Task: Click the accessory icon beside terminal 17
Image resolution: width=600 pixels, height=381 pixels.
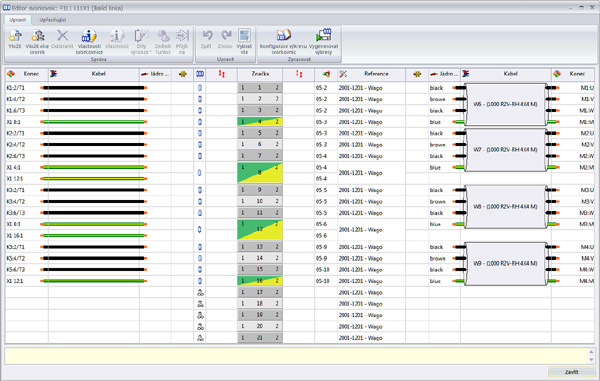Action: click(x=200, y=293)
